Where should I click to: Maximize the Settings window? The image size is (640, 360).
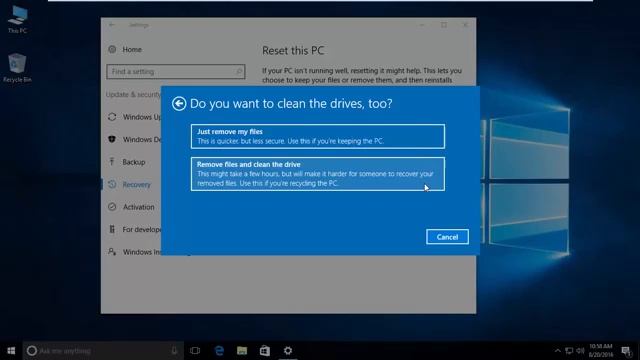click(444, 25)
